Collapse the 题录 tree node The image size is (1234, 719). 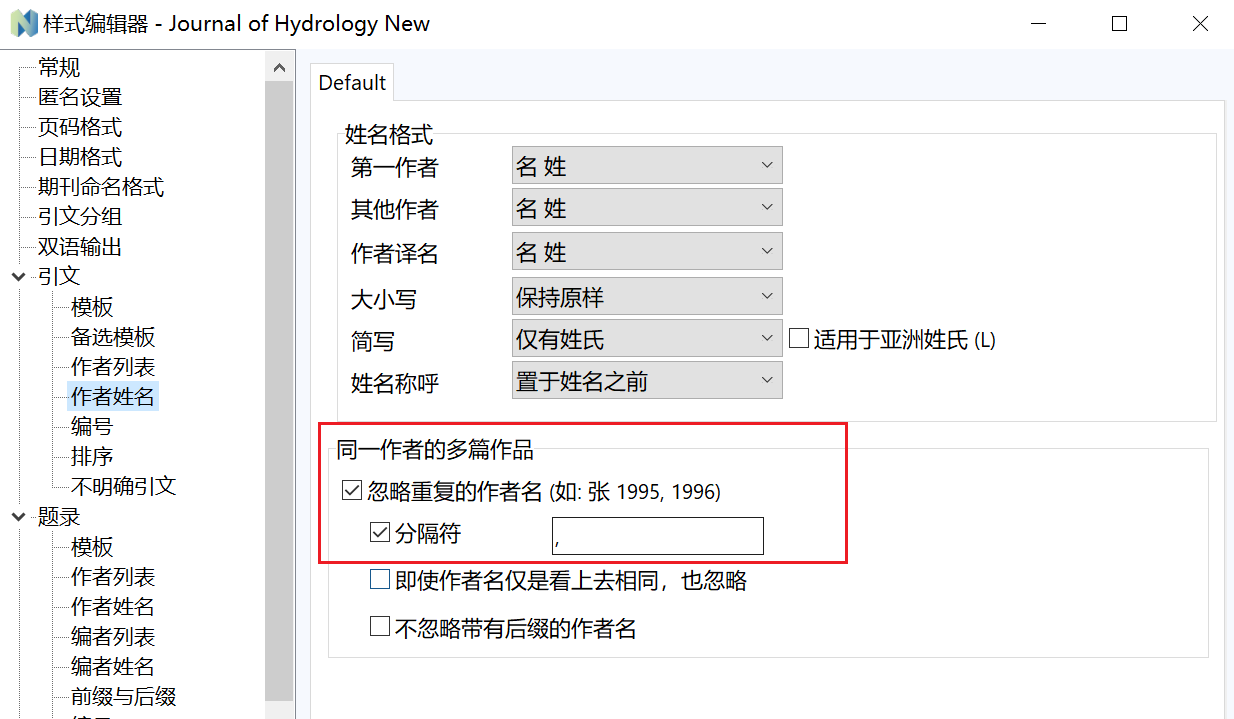(19, 517)
